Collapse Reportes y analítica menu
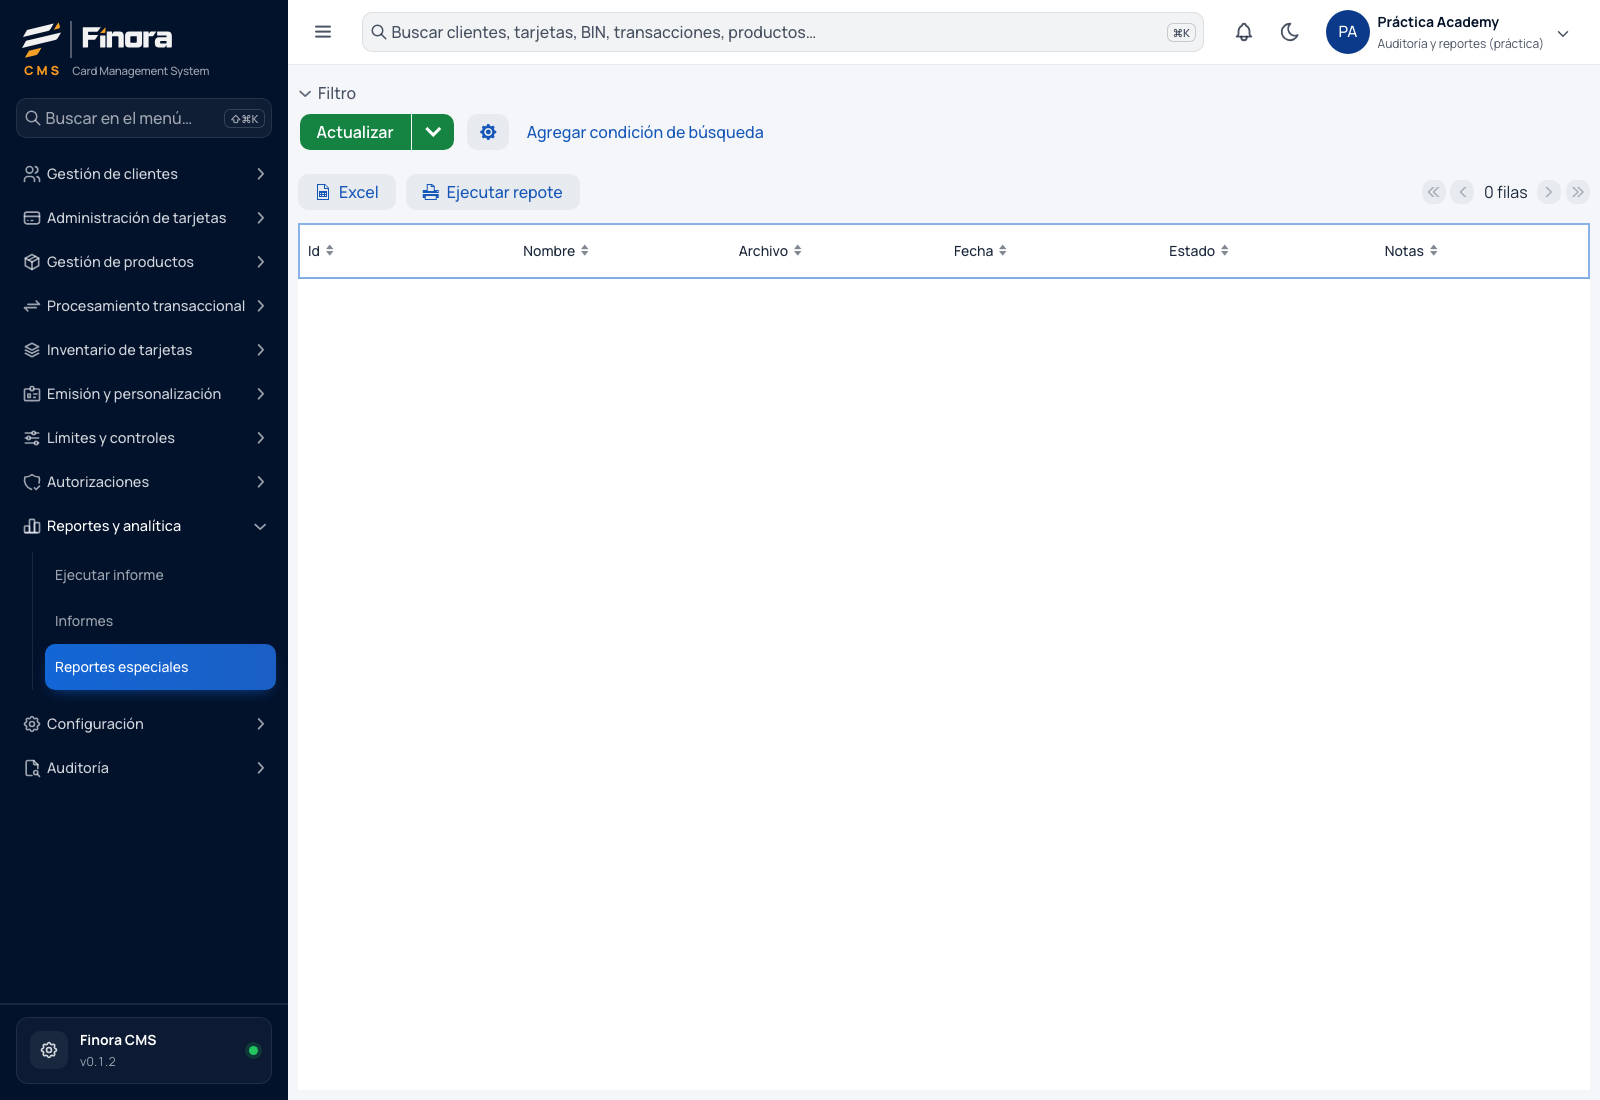 click(x=144, y=526)
